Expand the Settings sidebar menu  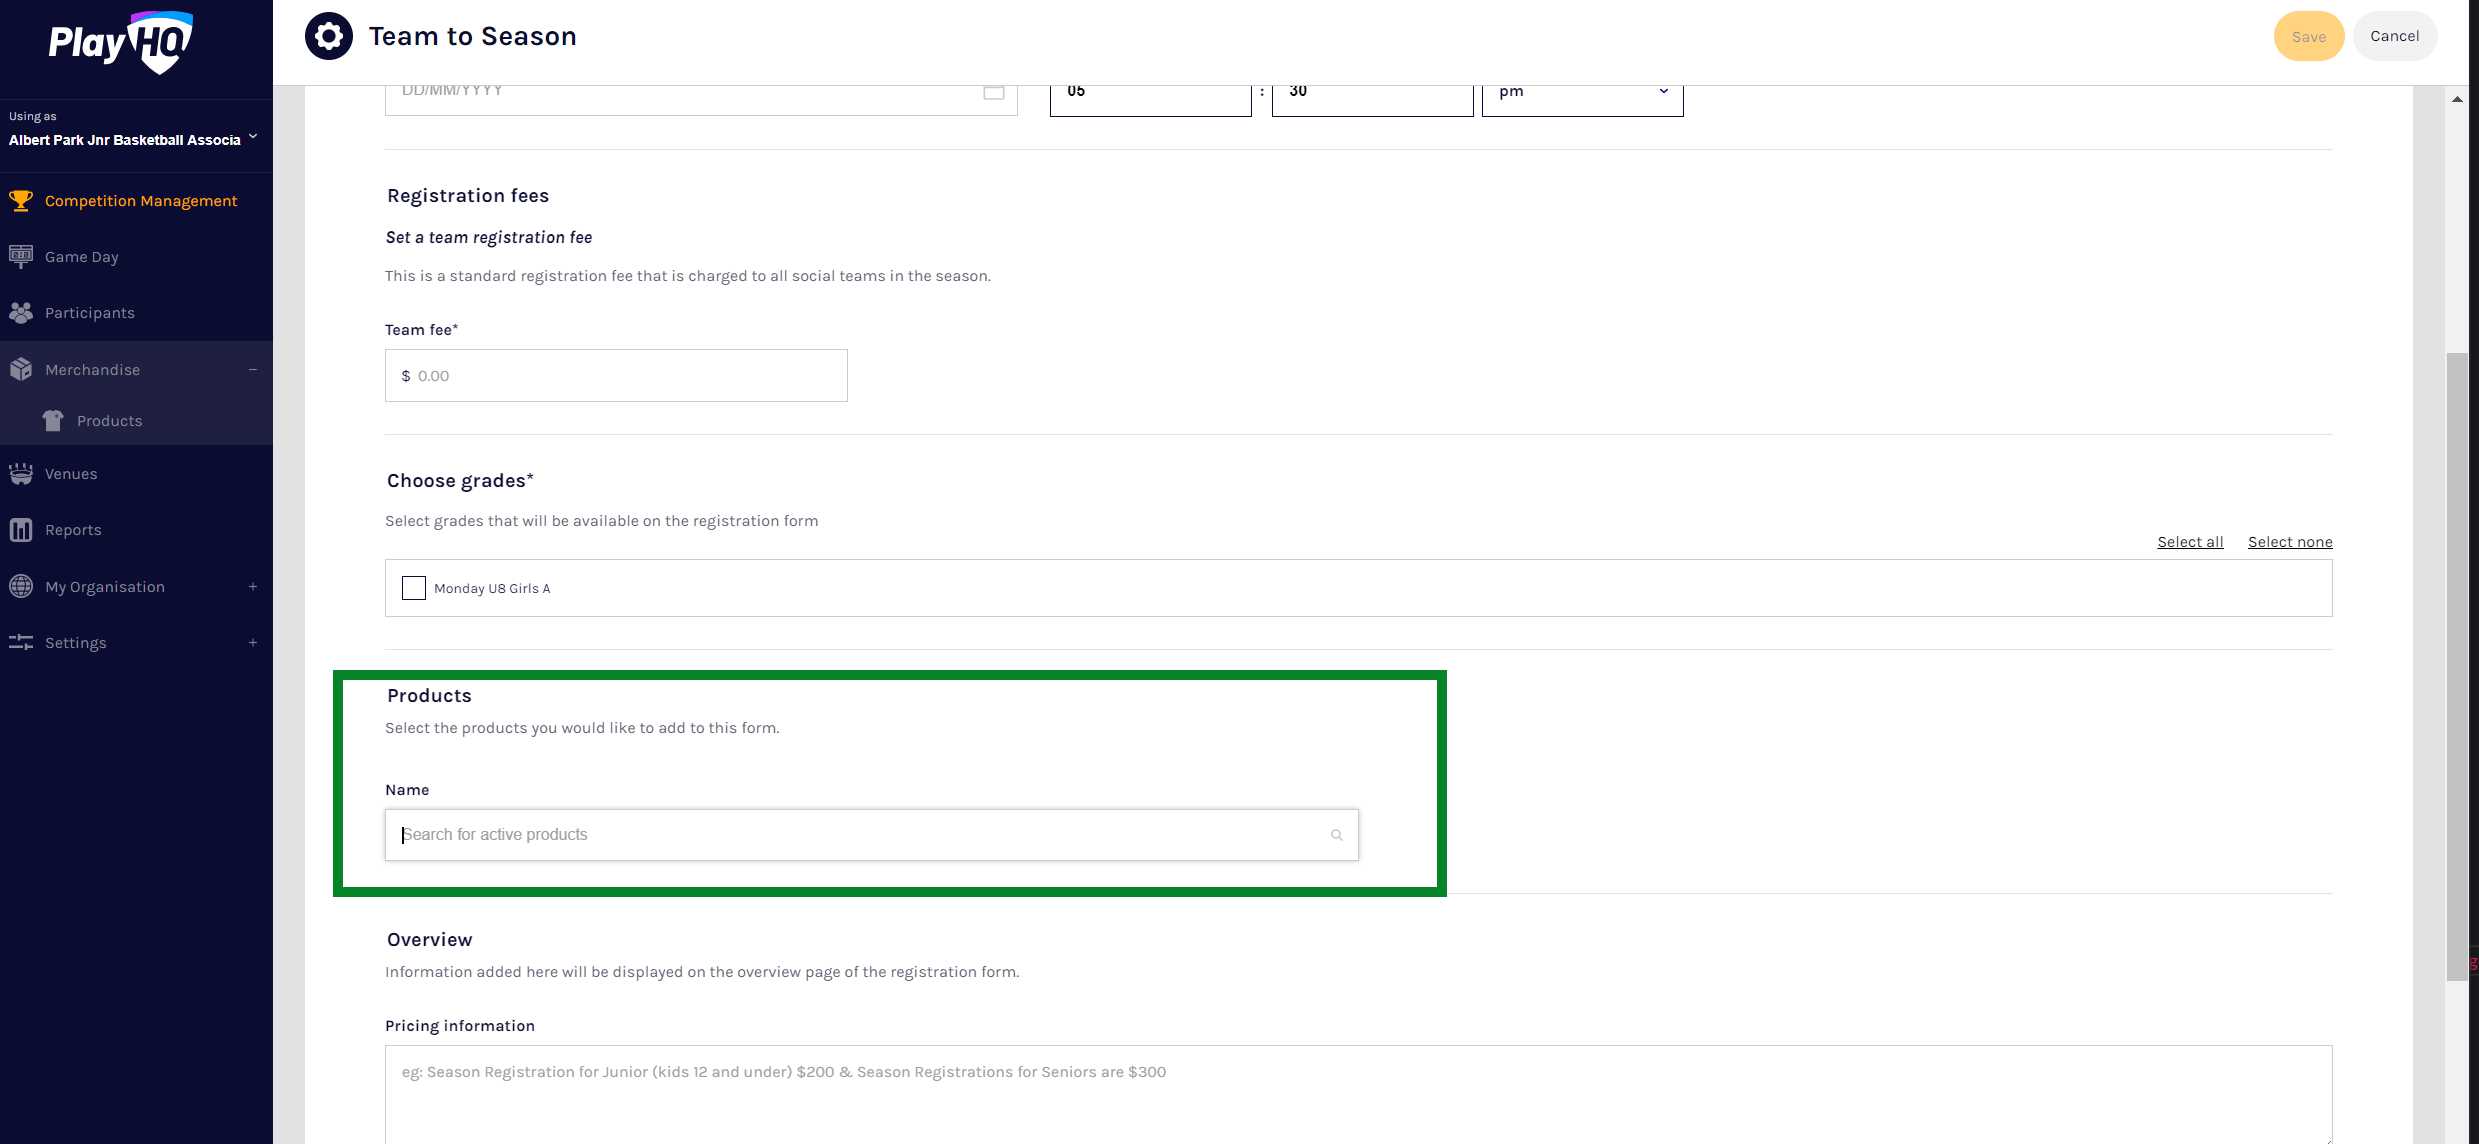[x=253, y=643]
